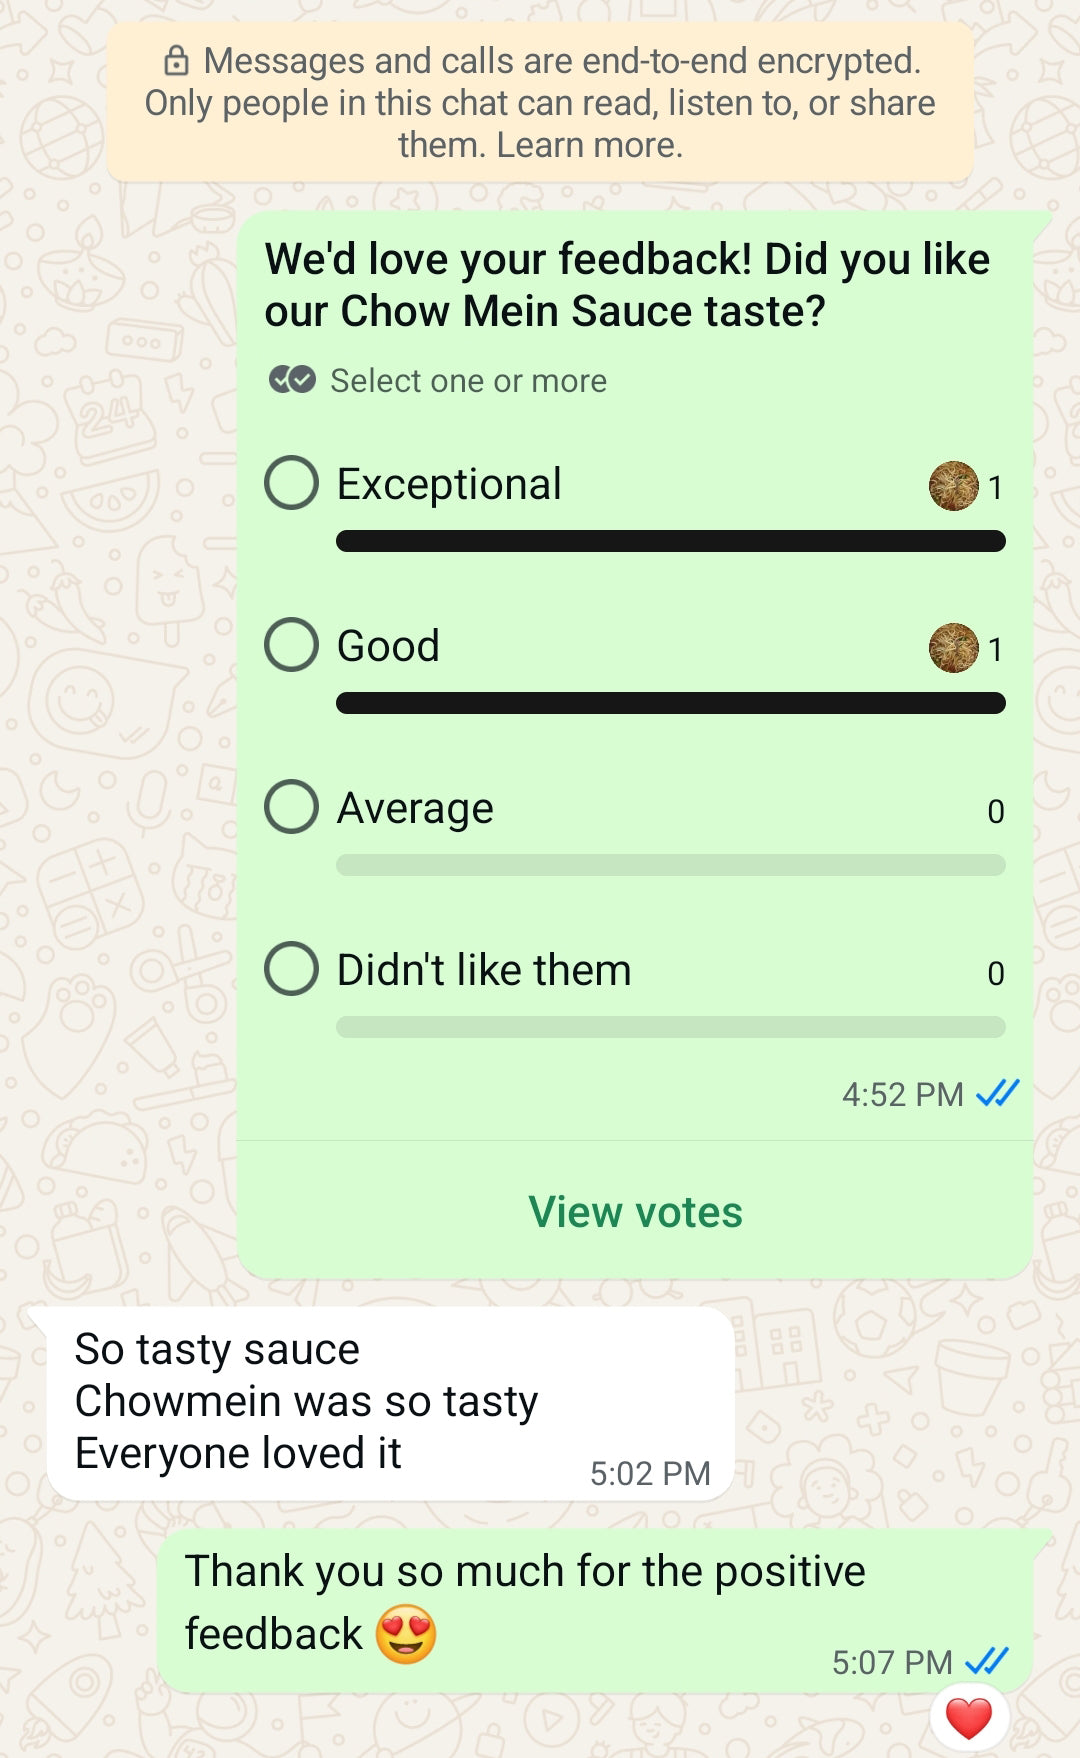This screenshot has width=1080, height=1758.
Task: Tap blue read ticks at 4:52 PM
Action: [x=997, y=1093]
